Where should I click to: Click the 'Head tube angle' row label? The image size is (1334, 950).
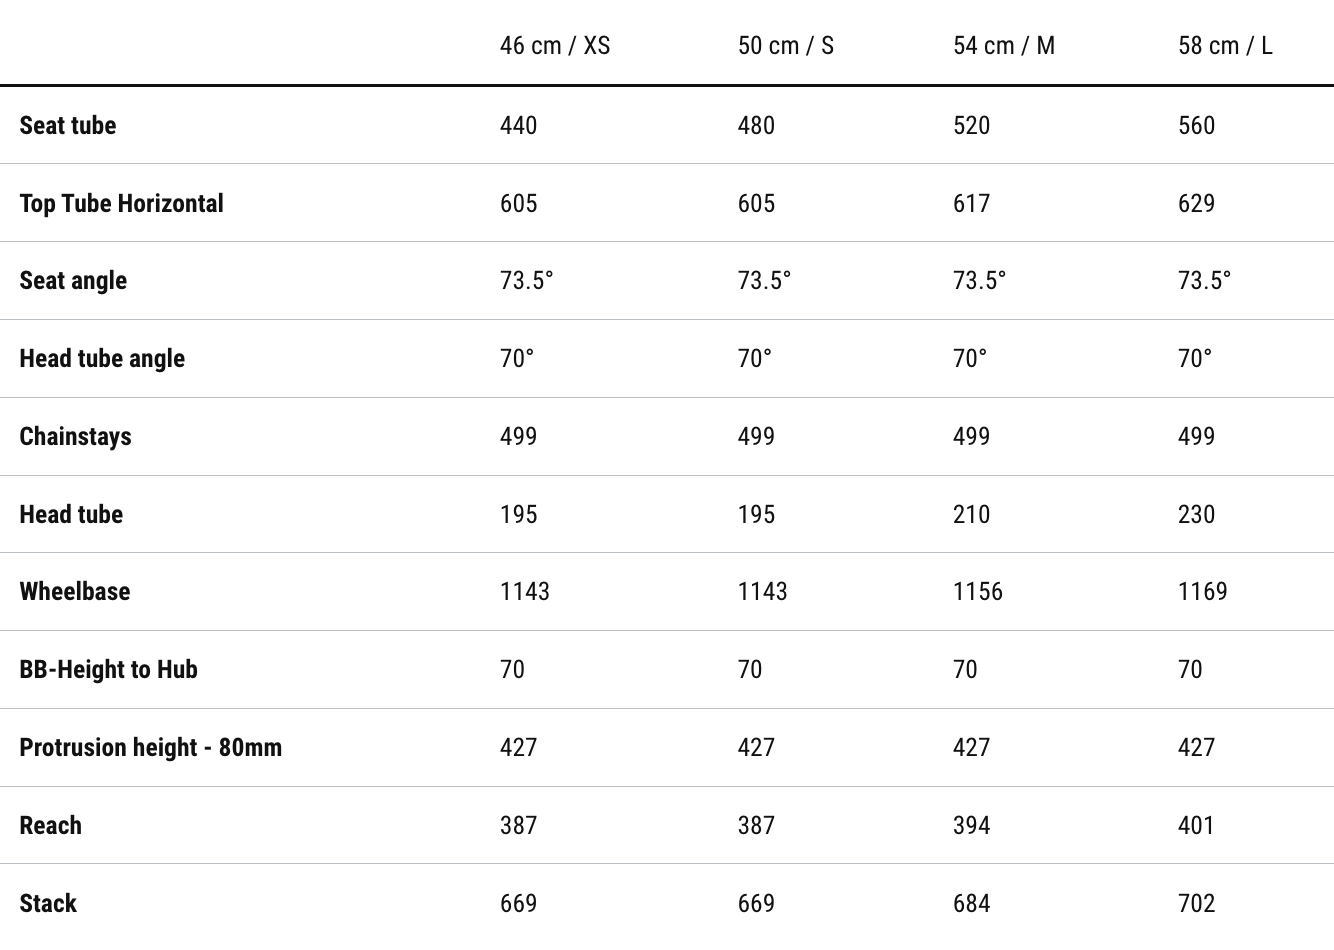(x=102, y=358)
